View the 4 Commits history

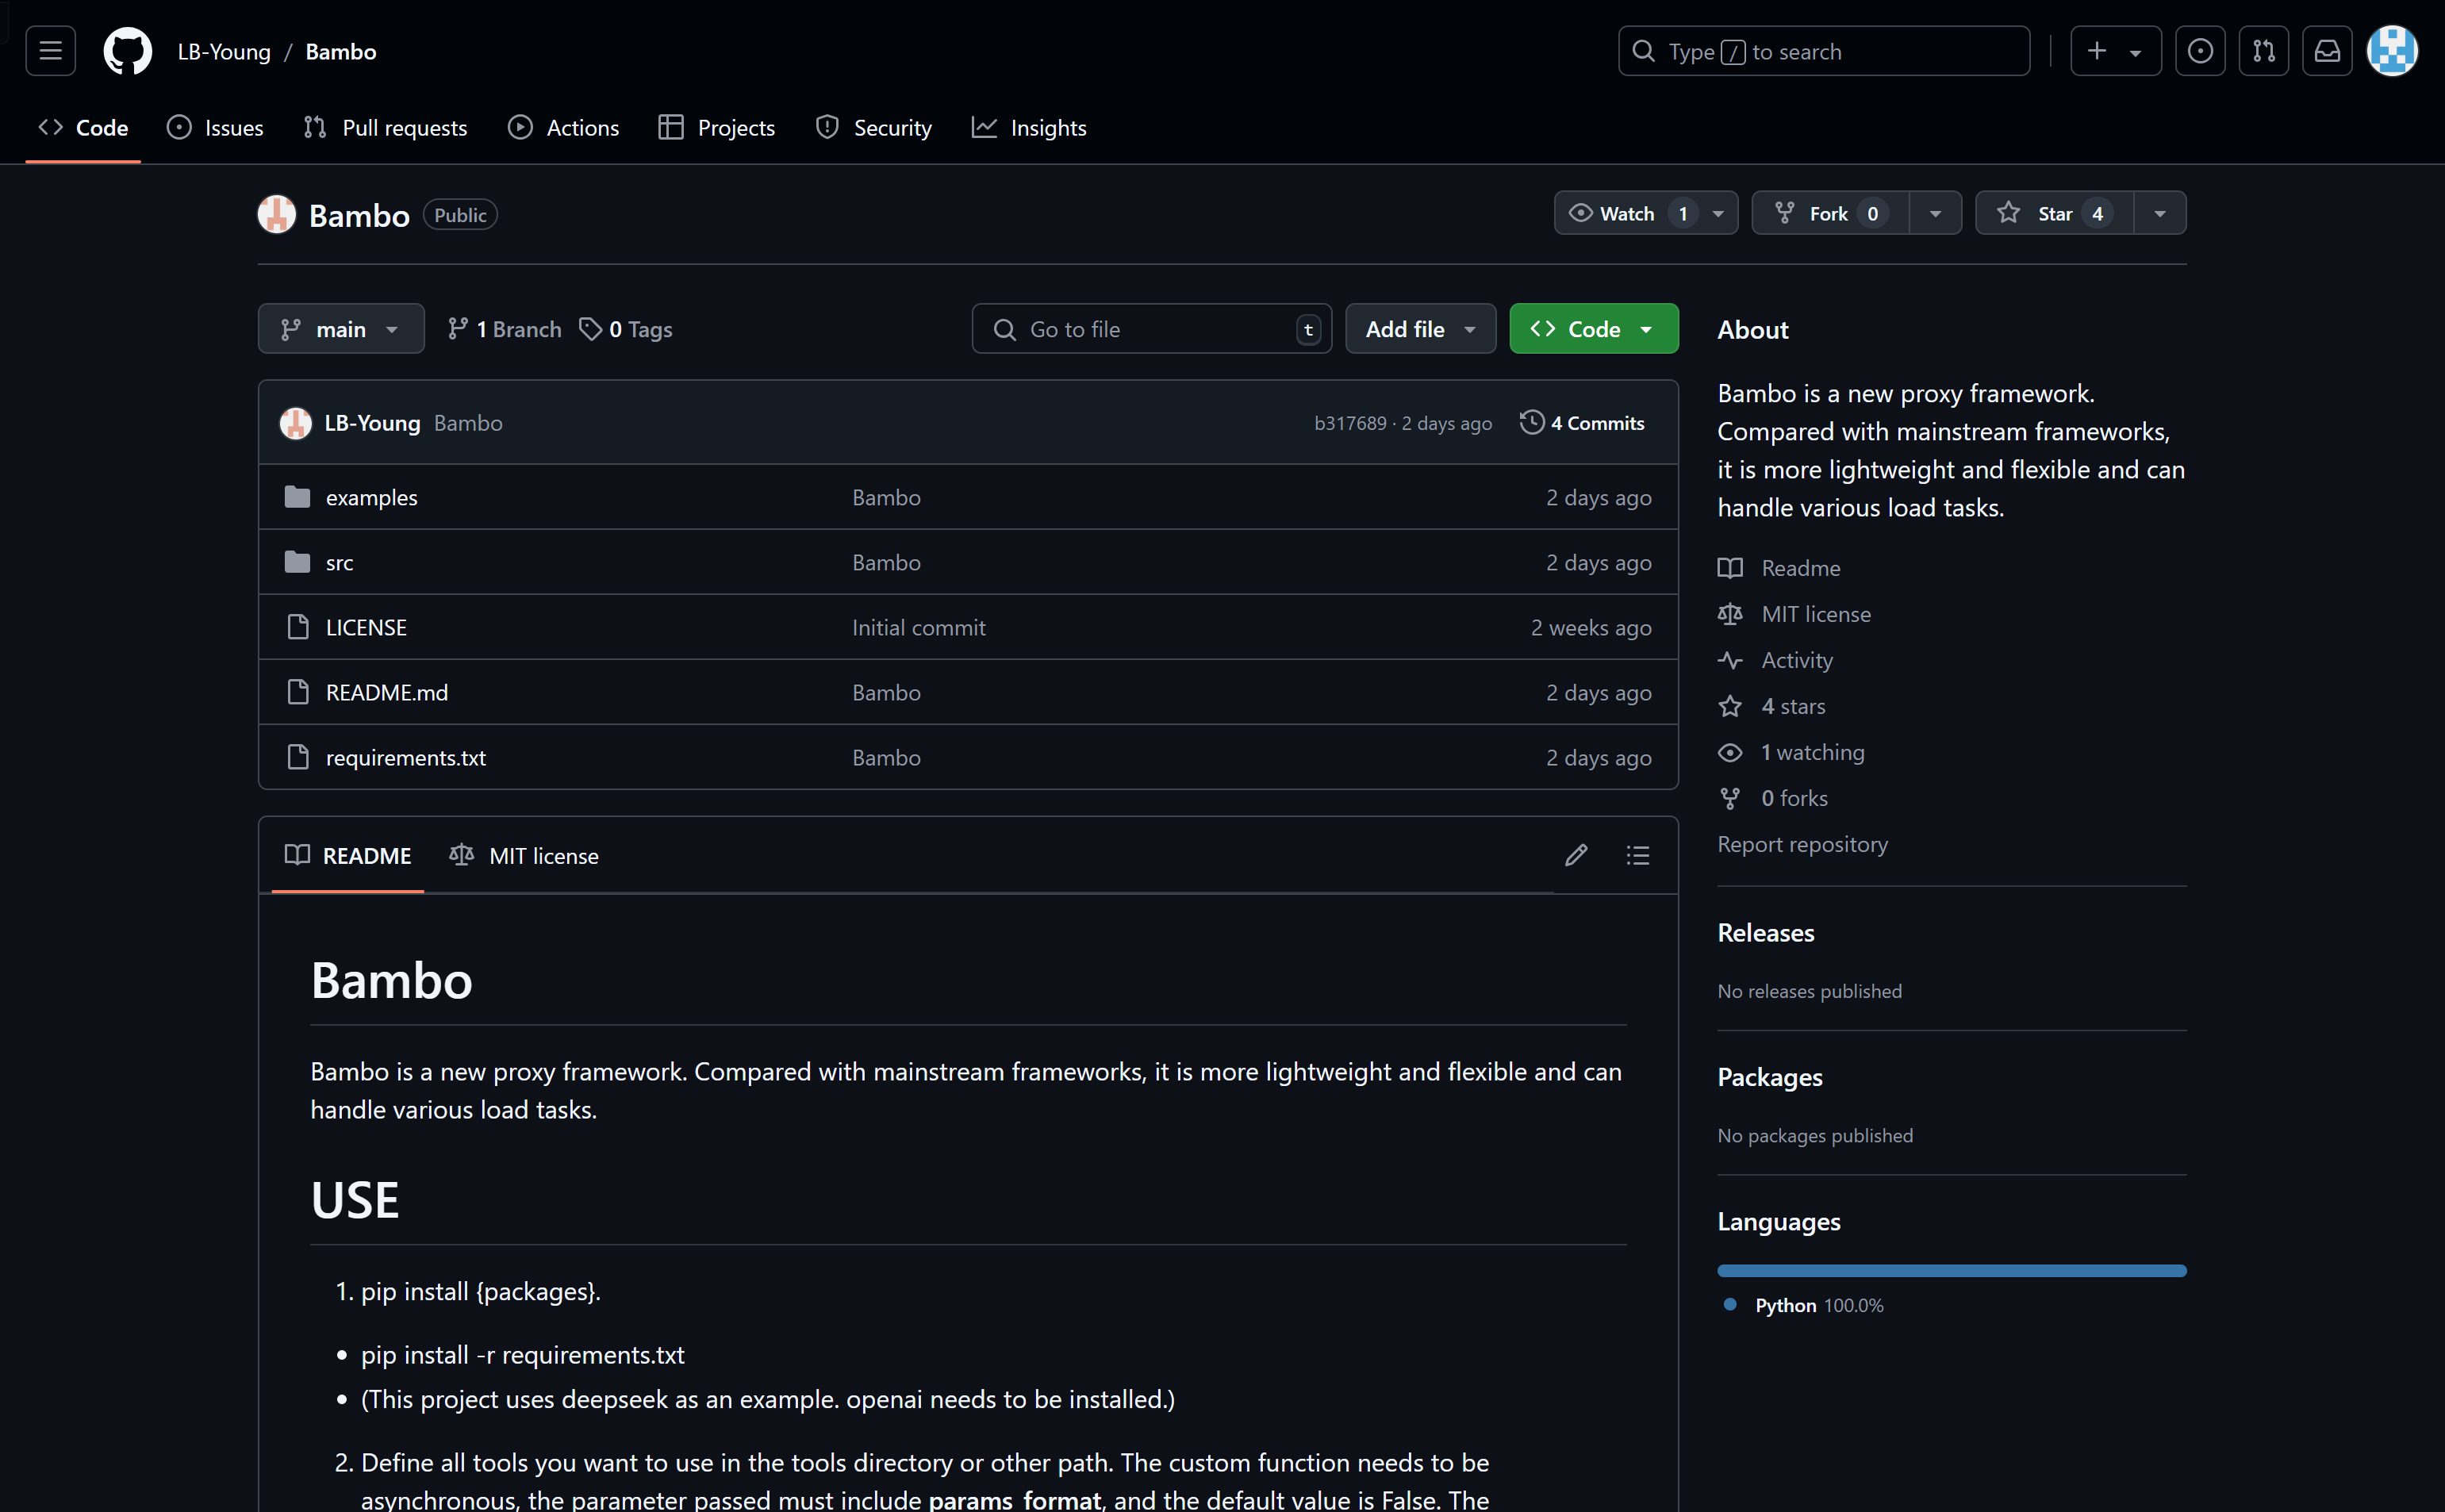[x=1582, y=423]
